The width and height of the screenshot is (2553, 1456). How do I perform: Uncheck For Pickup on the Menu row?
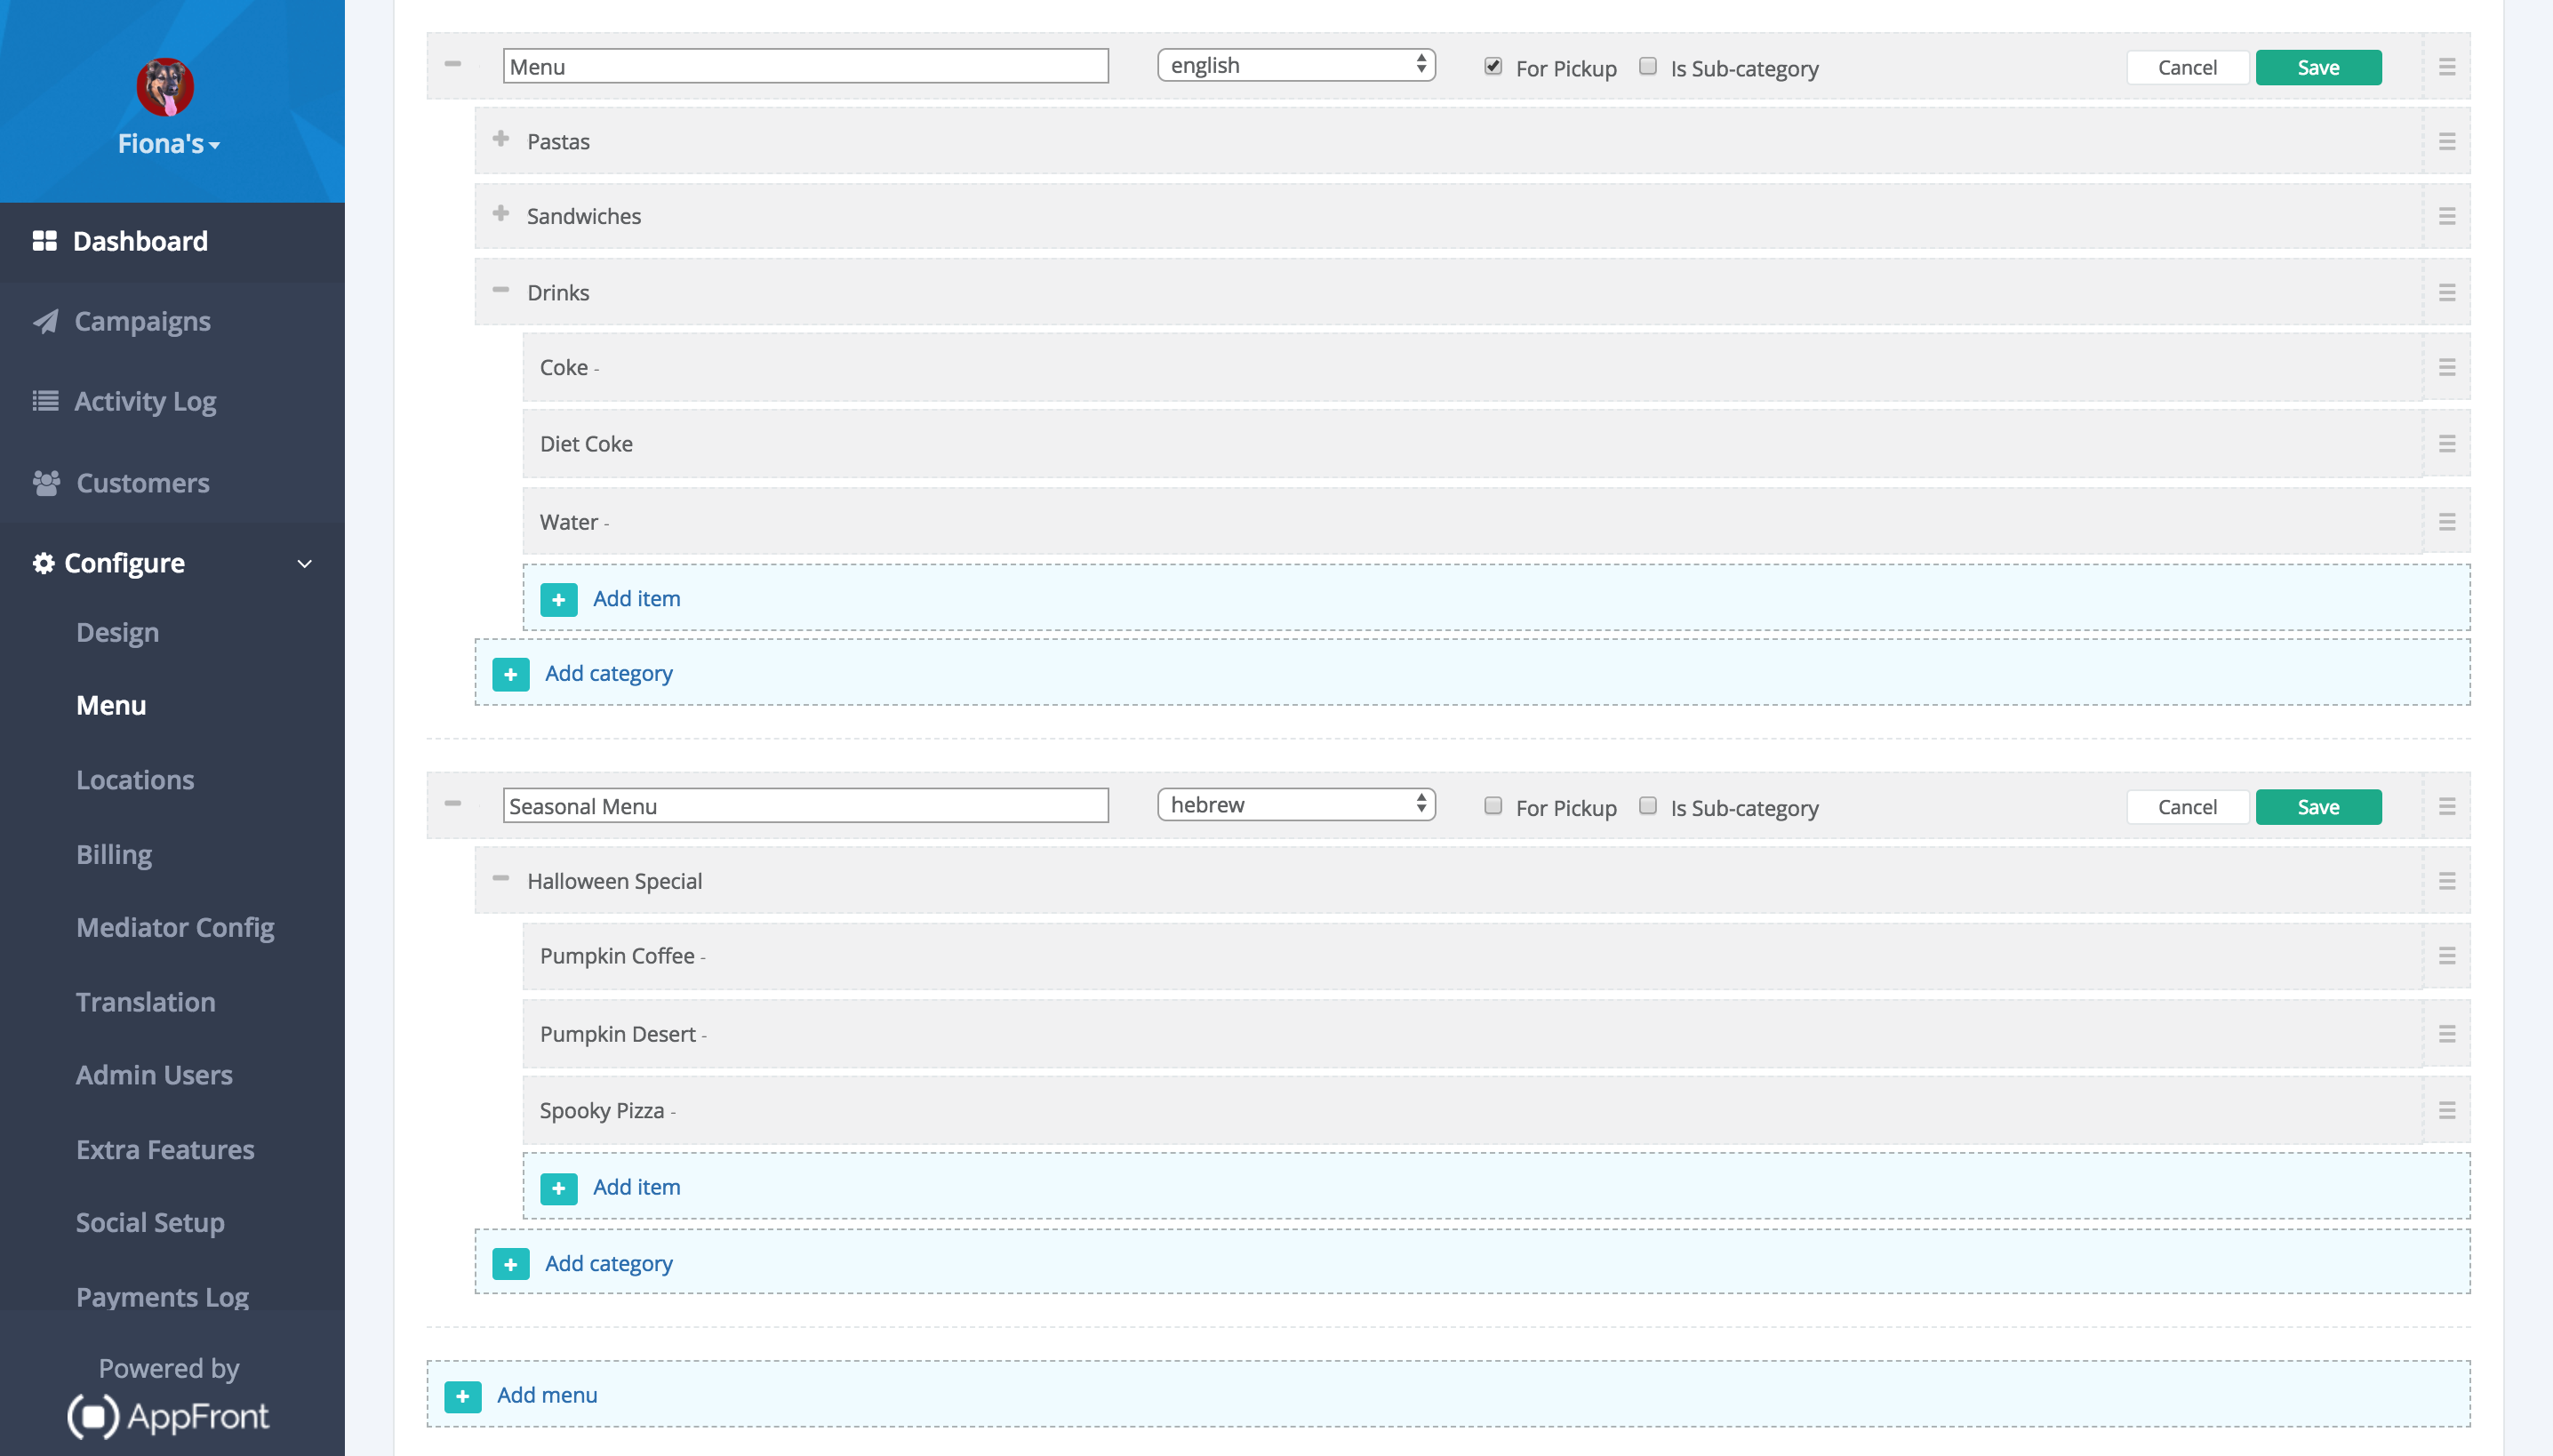(1492, 66)
